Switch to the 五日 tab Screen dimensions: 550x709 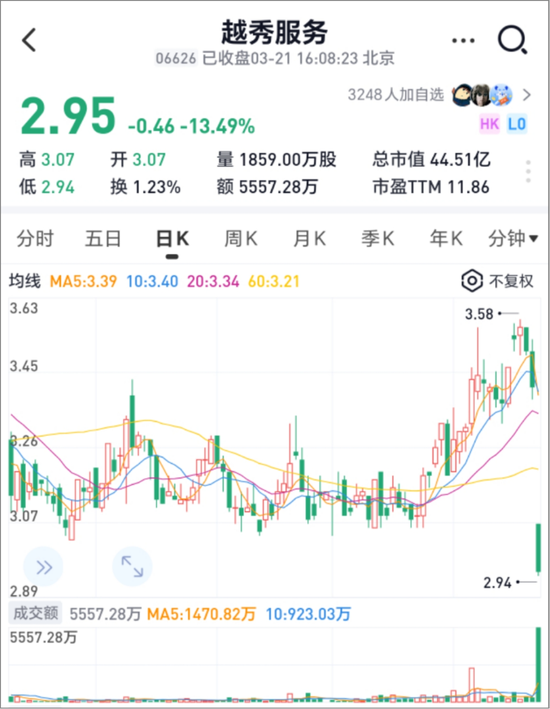tap(103, 239)
